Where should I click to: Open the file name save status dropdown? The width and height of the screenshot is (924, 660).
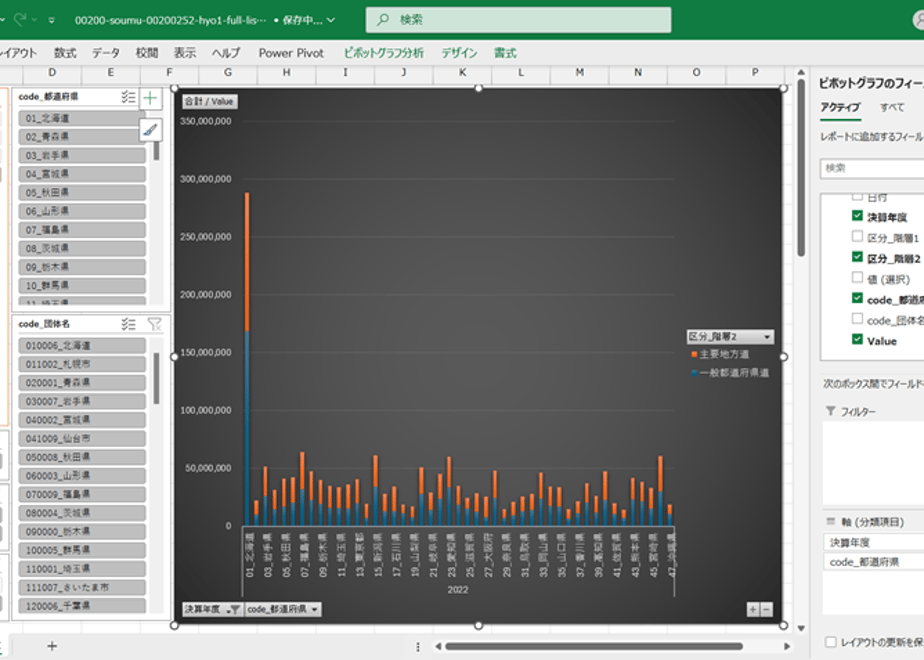tap(331, 20)
